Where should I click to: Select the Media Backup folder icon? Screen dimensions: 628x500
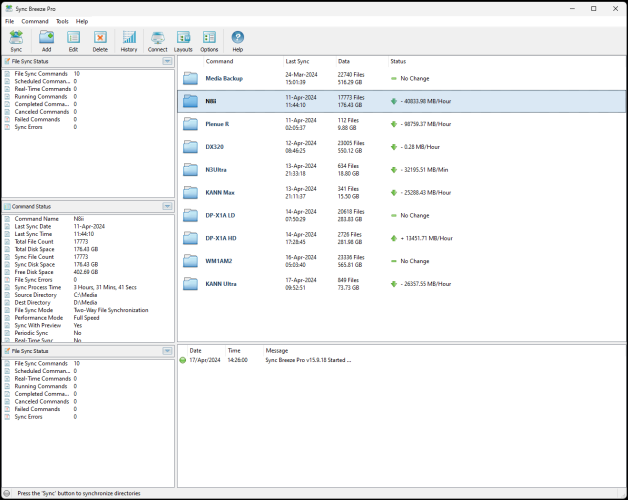tap(190, 78)
